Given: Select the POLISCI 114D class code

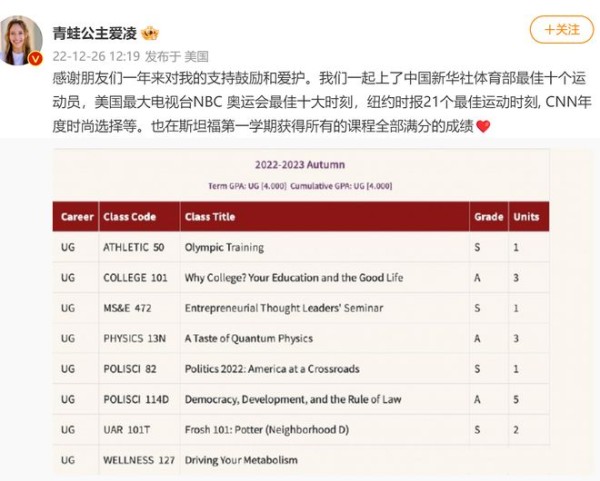Looking at the screenshot, I should point(136,399).
